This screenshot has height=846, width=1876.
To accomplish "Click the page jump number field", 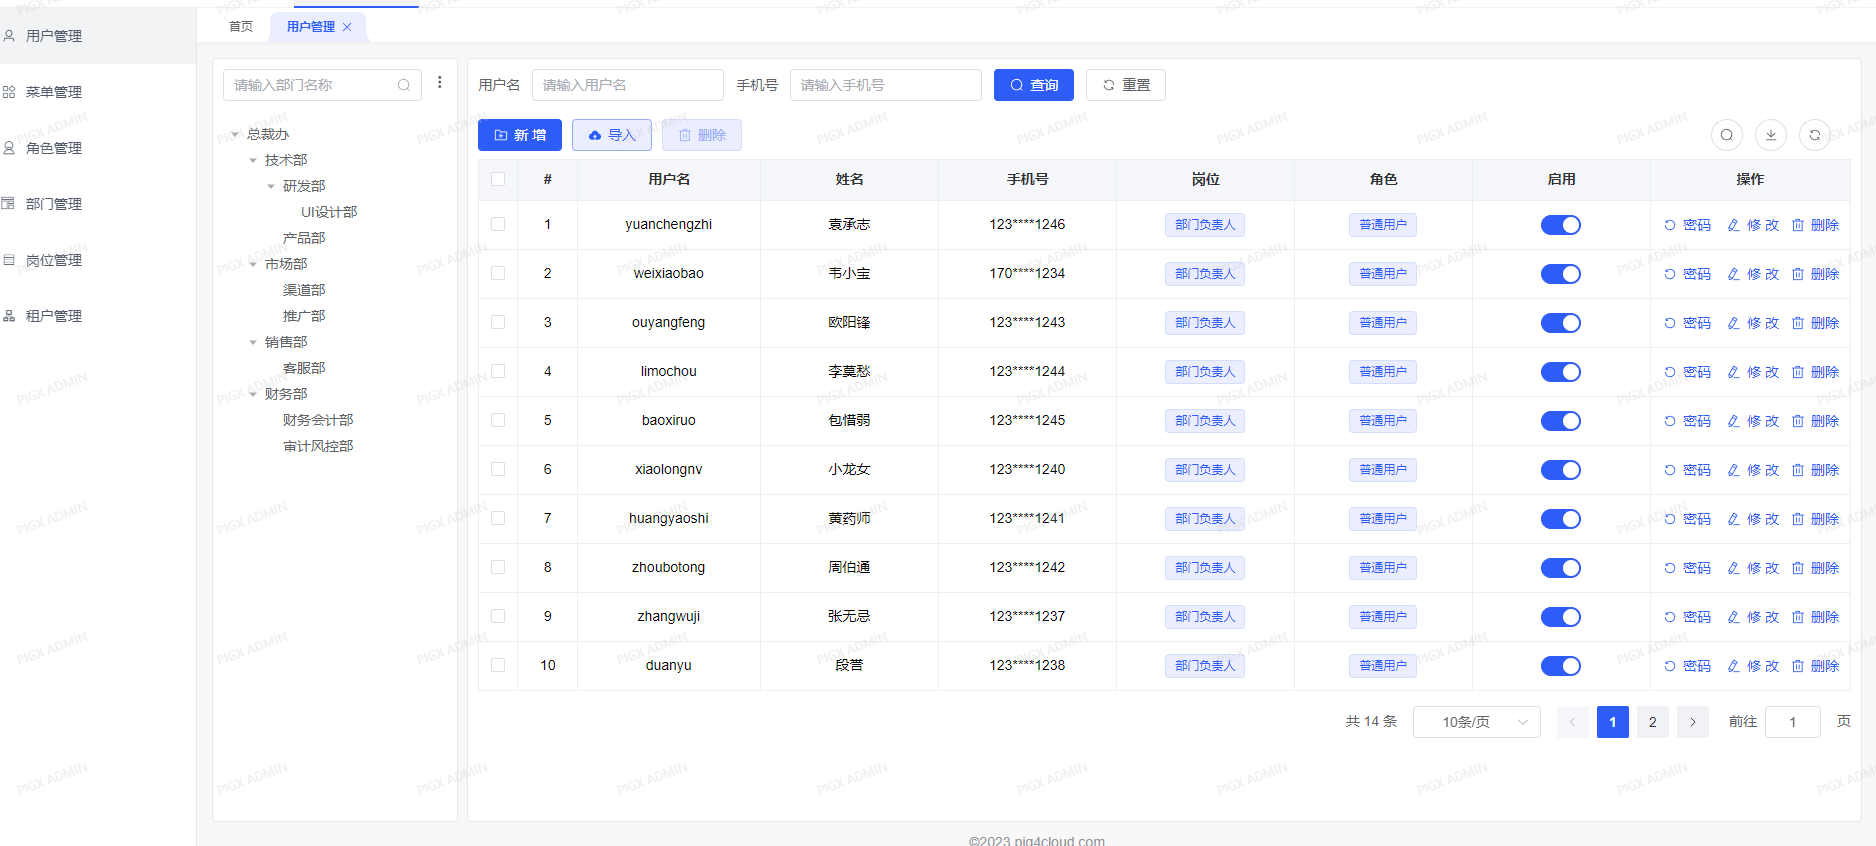I will click(1792, 722).
